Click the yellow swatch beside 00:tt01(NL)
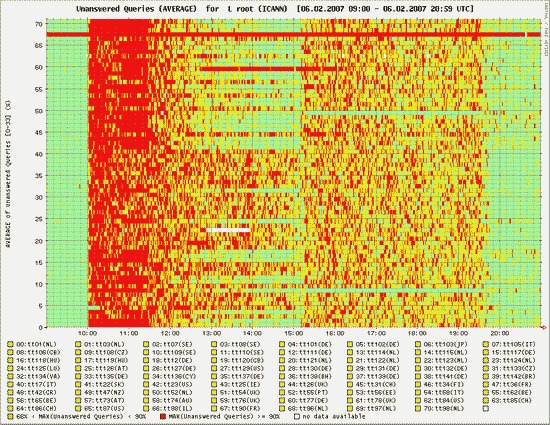Viewport: 550px width, 425px height. point(11,344)
